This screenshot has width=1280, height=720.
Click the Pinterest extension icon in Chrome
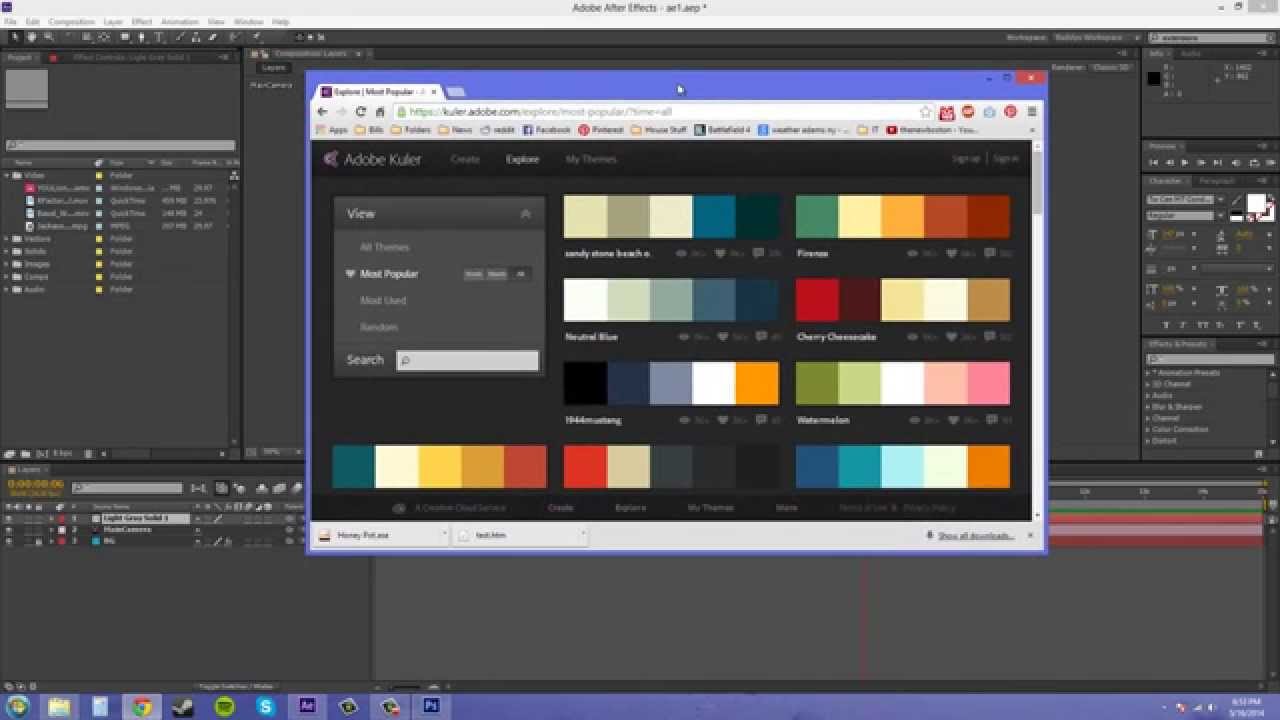click(1010, 112)
